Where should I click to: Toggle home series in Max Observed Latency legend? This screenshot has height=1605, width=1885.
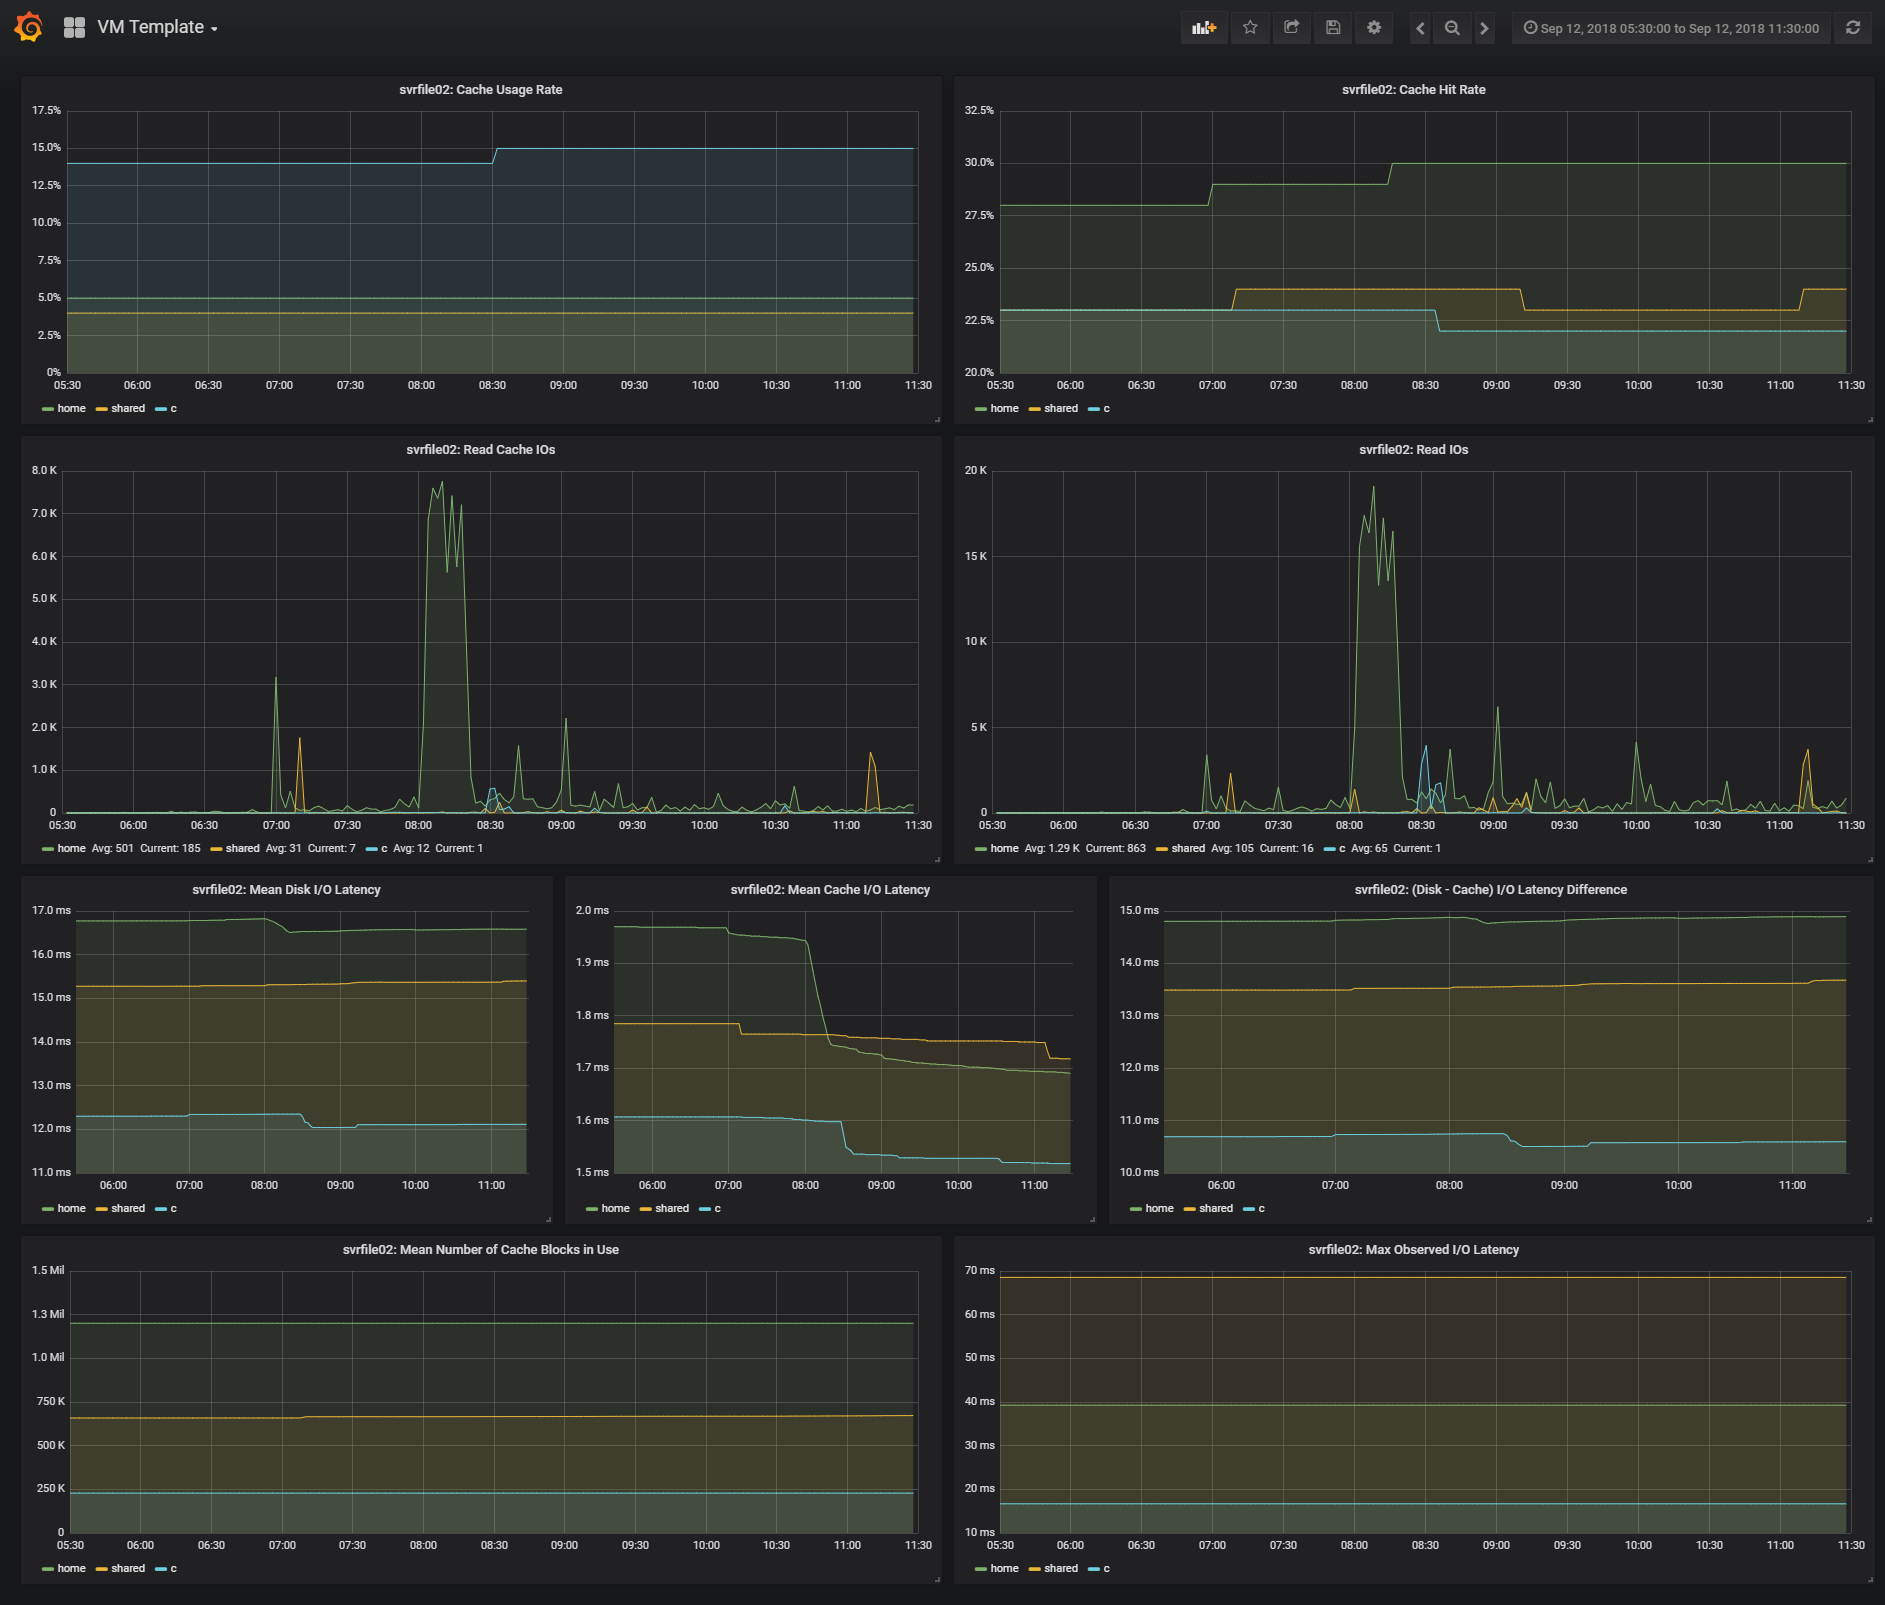pyautogui.click(x=1004, y=1569)
